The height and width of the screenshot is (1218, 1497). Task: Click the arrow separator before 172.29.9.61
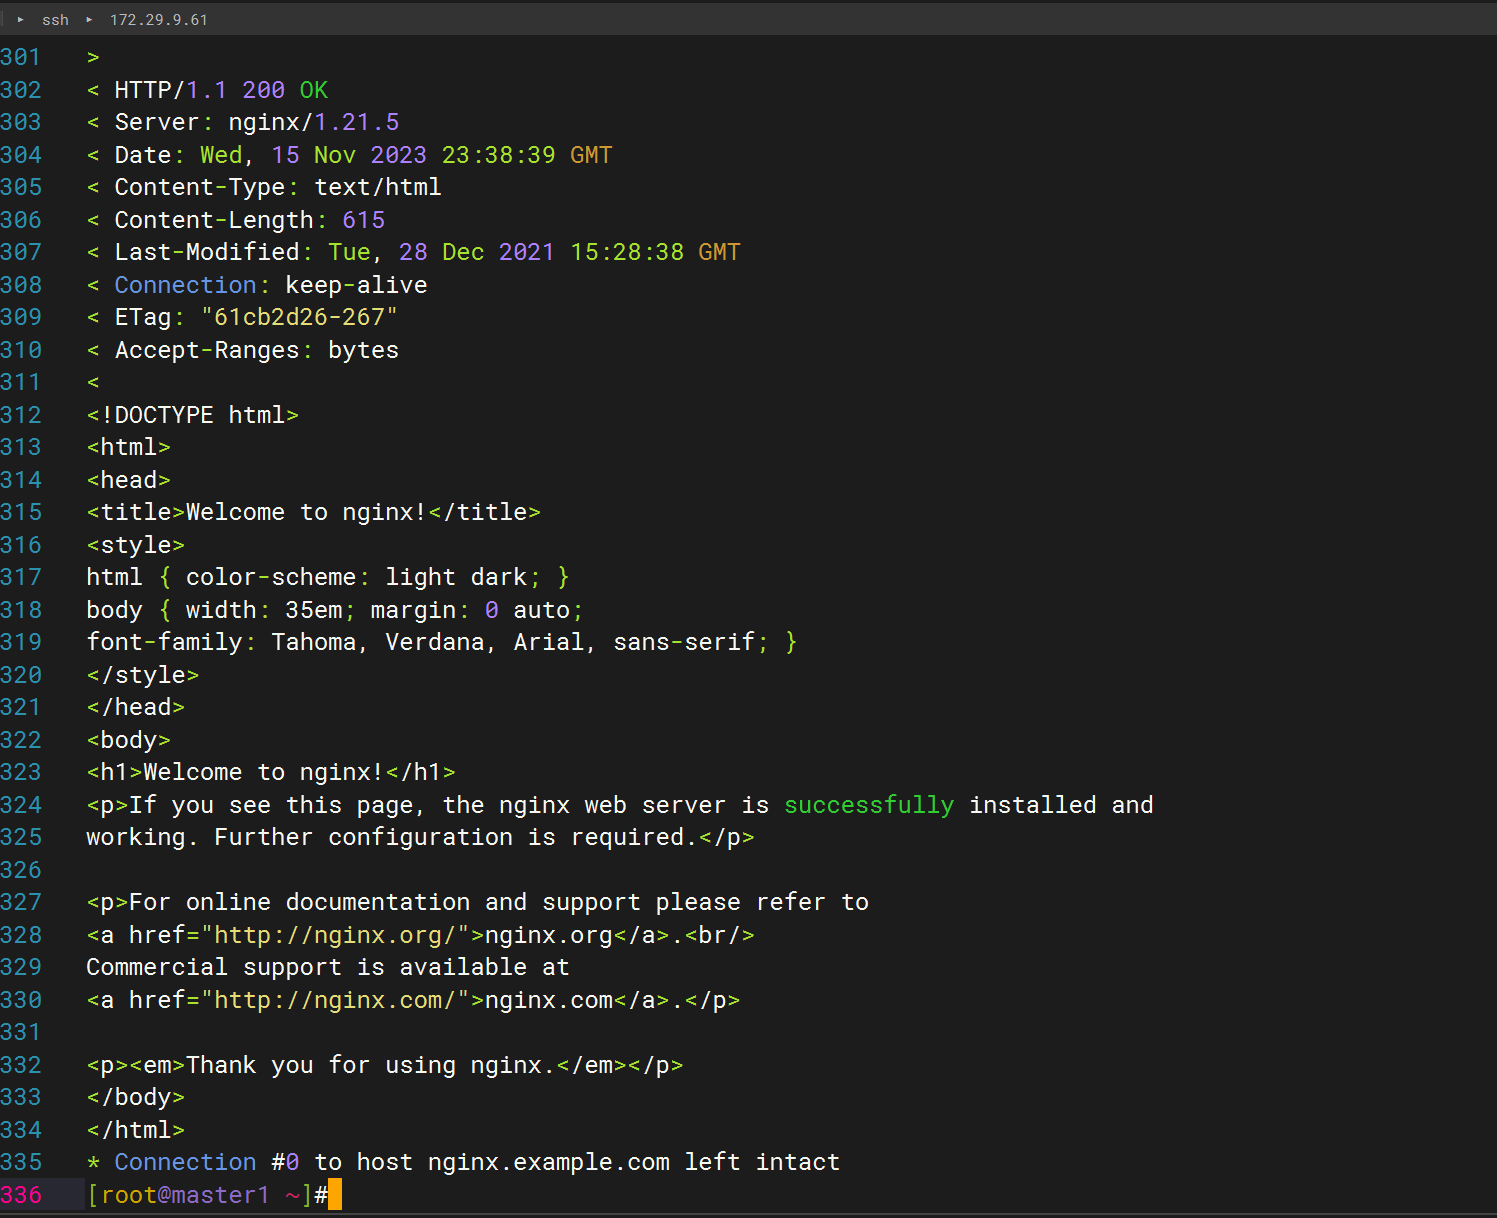[89, 20]
